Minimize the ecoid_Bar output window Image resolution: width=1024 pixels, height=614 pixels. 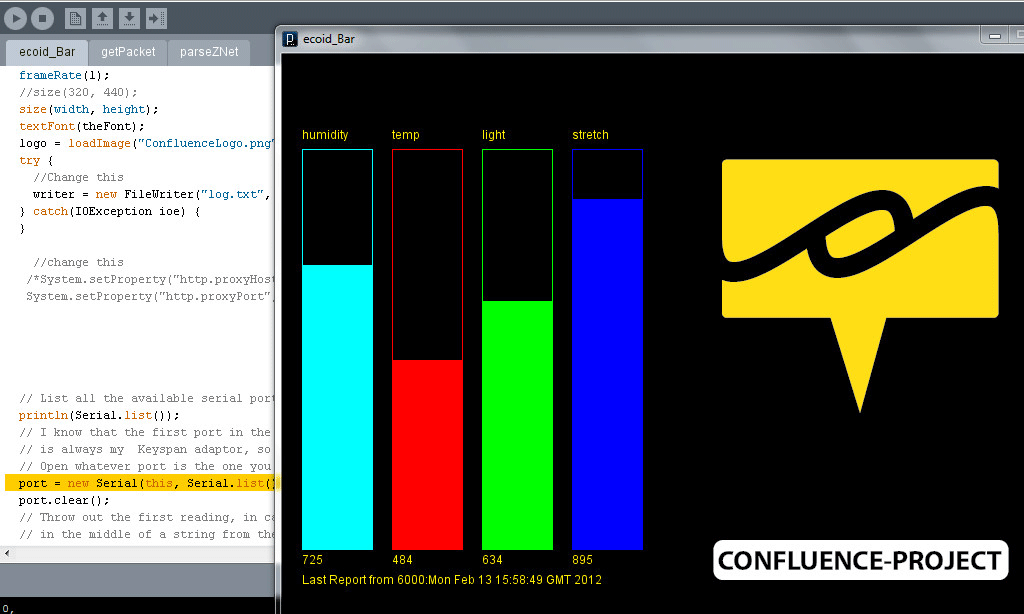pos(994,37)
